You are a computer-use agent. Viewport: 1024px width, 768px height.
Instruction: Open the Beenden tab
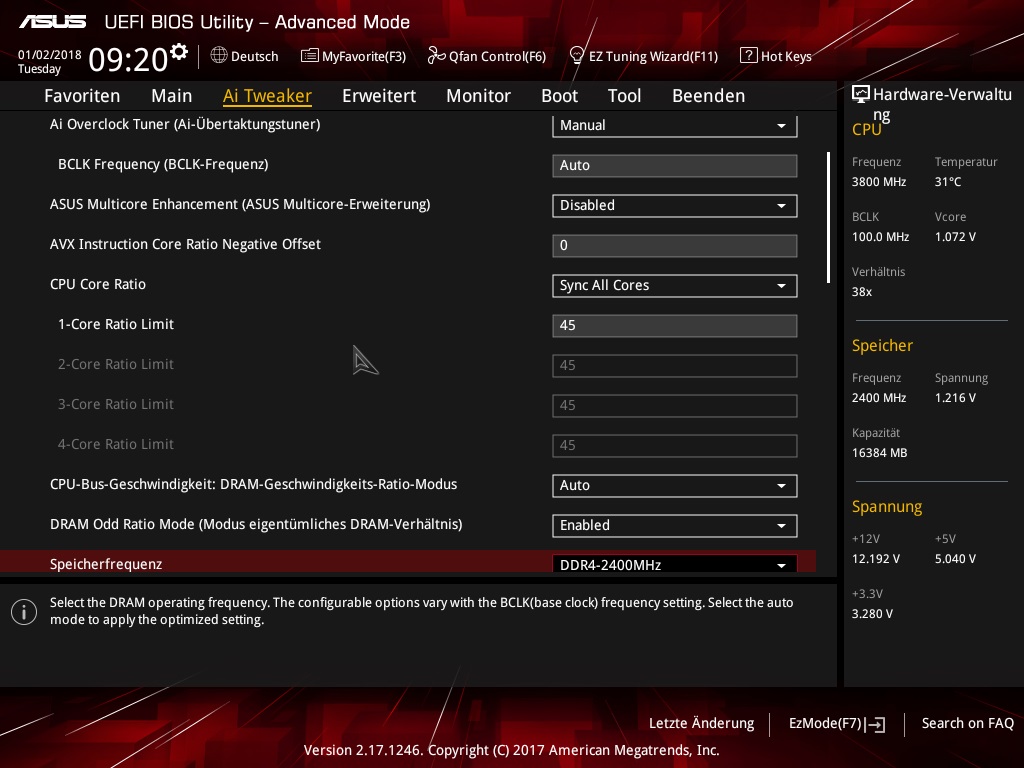709,96
